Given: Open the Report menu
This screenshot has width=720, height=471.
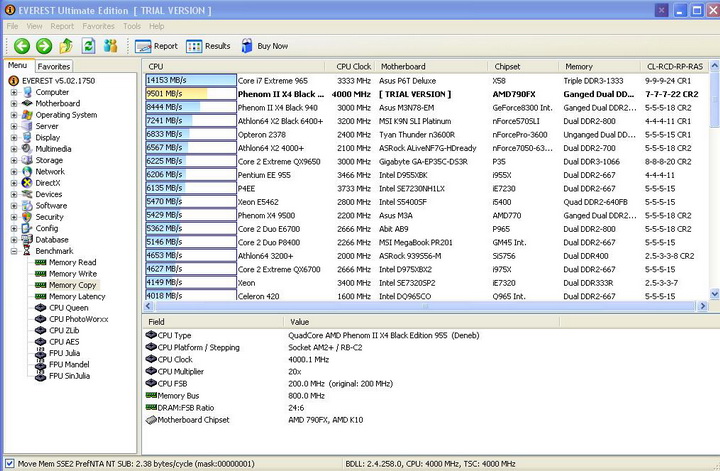Looking at the screenshot, I should coord(62,26).
